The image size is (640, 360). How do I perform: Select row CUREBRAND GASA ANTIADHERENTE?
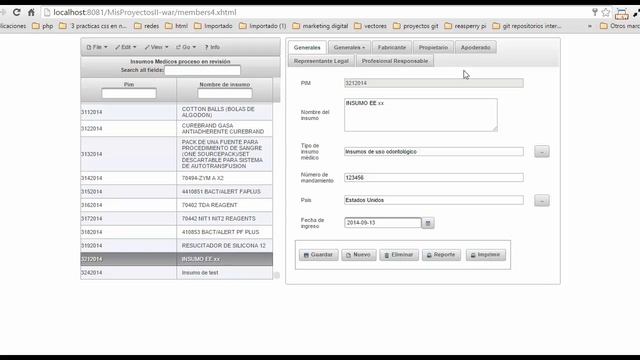[176, 129]
